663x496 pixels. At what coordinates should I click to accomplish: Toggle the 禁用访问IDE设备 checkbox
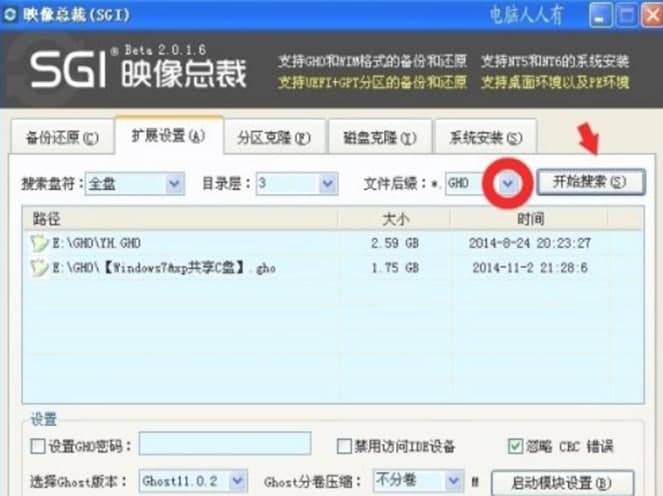click(344, 446)
